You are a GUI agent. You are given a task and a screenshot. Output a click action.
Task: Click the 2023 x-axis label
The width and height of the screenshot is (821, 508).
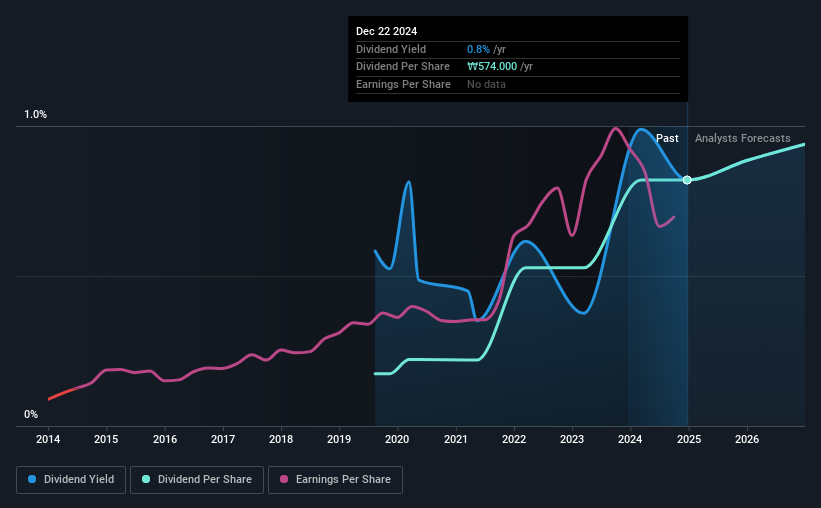[572, 439]
